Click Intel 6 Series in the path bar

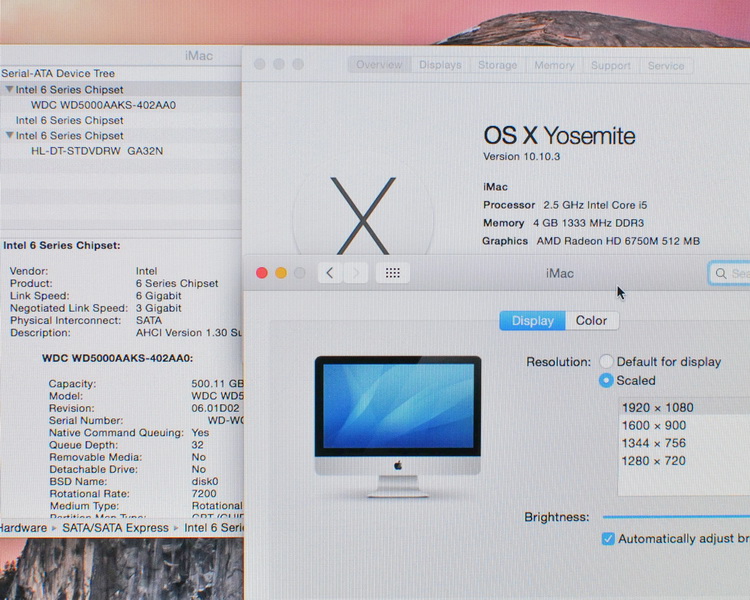coord(214,528)
